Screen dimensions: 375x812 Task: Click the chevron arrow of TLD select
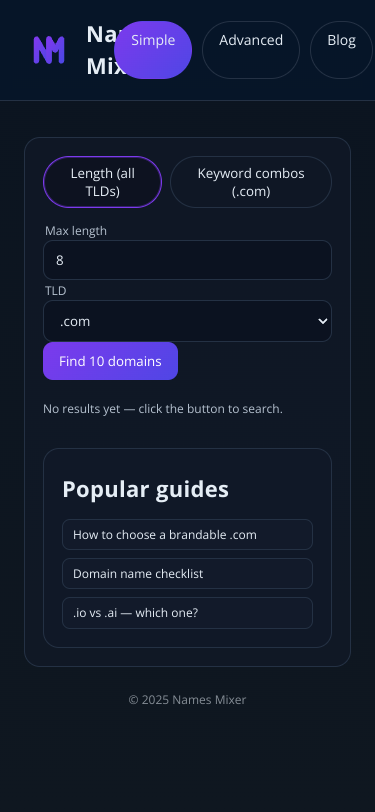coord(323,321)
